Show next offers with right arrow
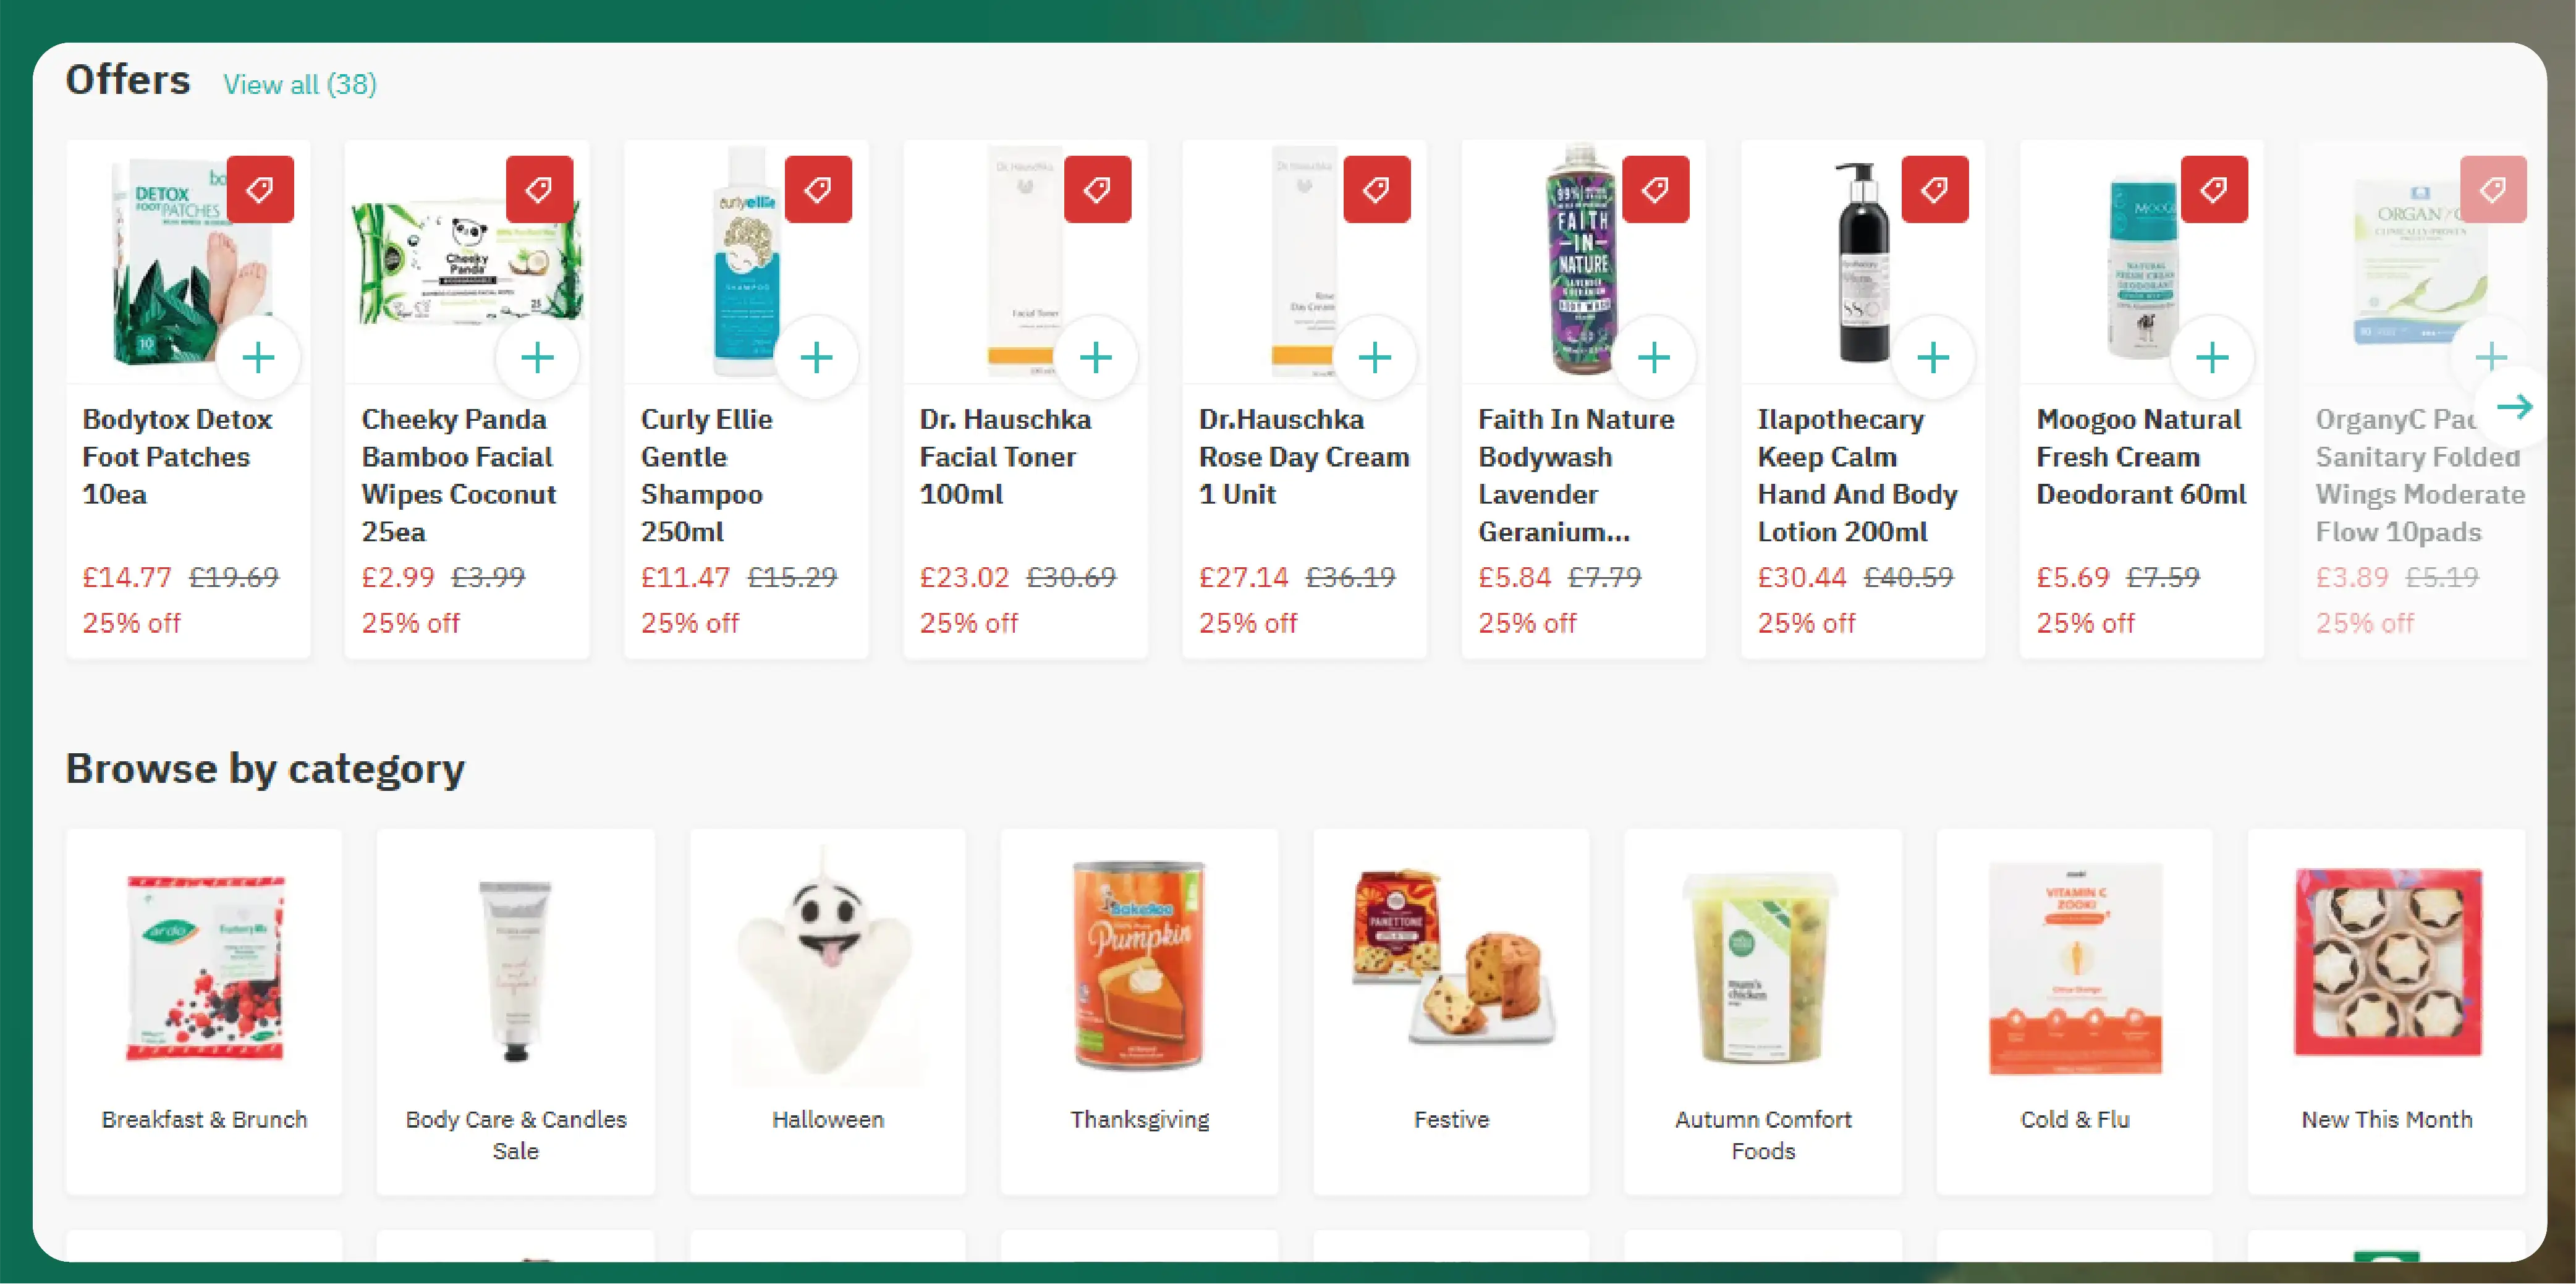This screenshot has height=1284, width=2576. pos(2514,406)
